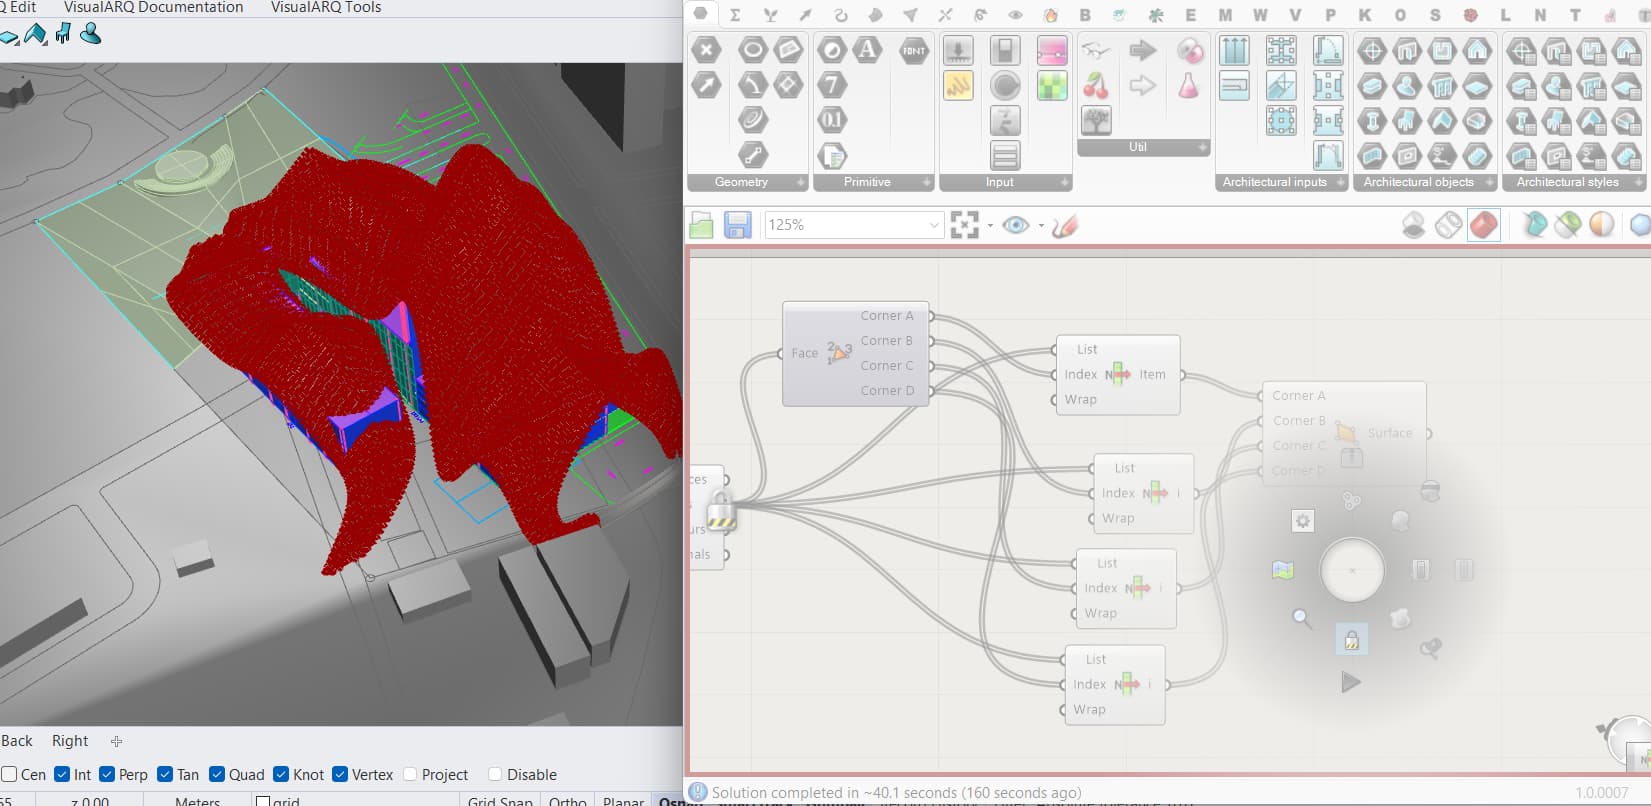Click the gear Preferences icon in radial menu
1651x806 pixels.
click(1302, 521)
